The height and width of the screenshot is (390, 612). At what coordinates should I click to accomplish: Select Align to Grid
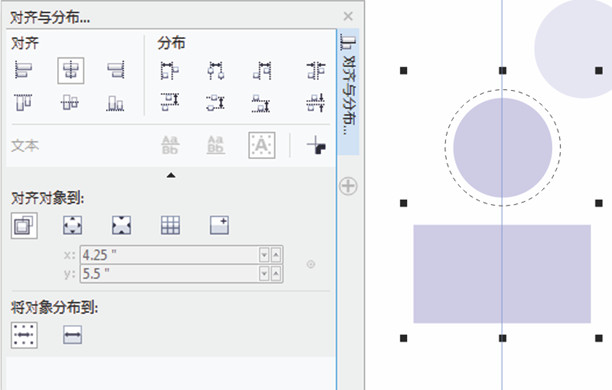click(171, 226)
